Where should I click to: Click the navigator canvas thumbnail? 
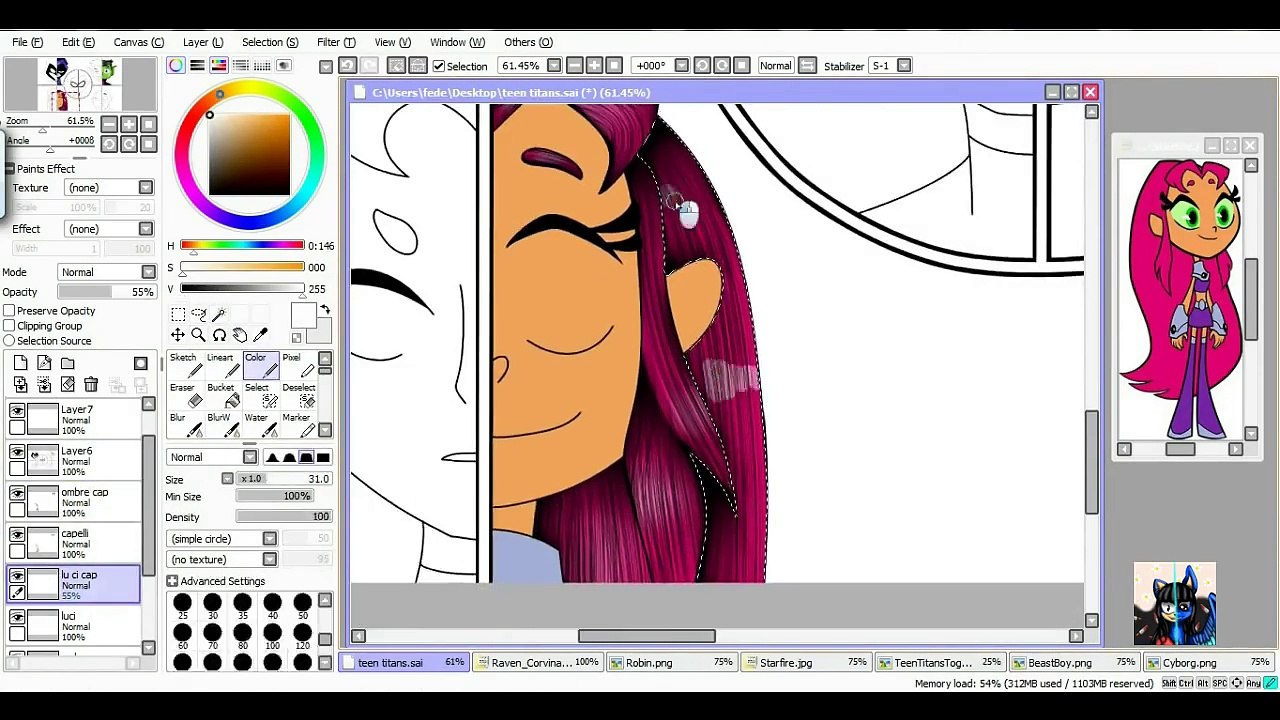(x=79, y=86)
